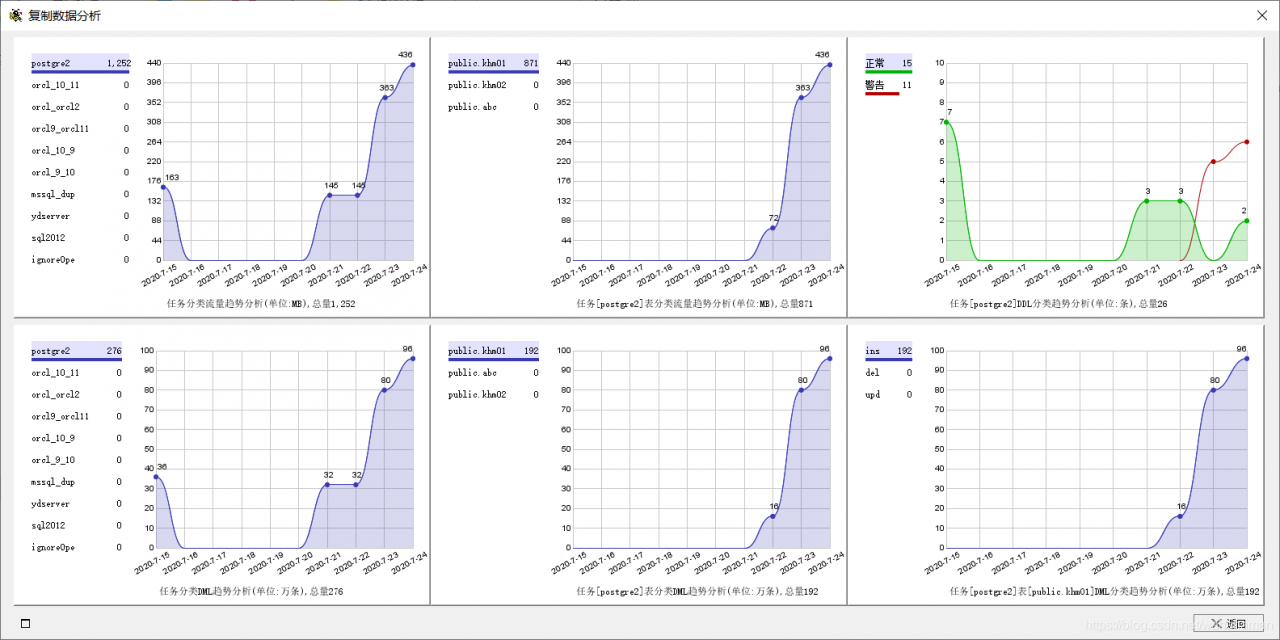Click the 363 point in 表分类流量 chart

click(801, 98)
